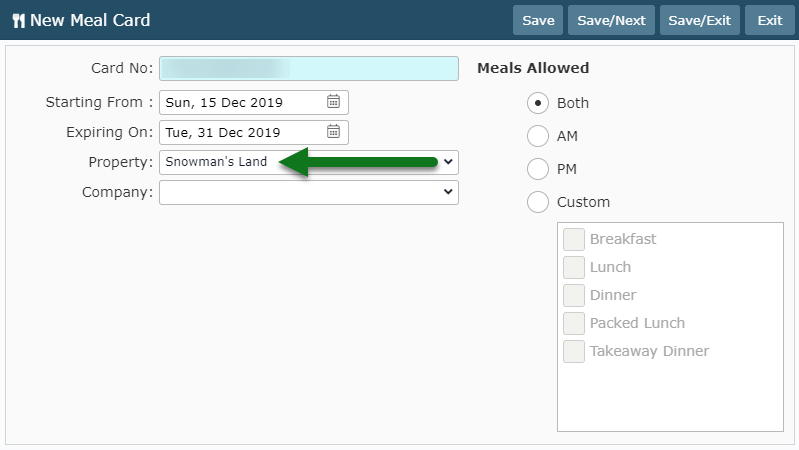The image size is (799, 450).
Task: Expand the Property dropdown arrow
Action: click(x=448, y=162)
